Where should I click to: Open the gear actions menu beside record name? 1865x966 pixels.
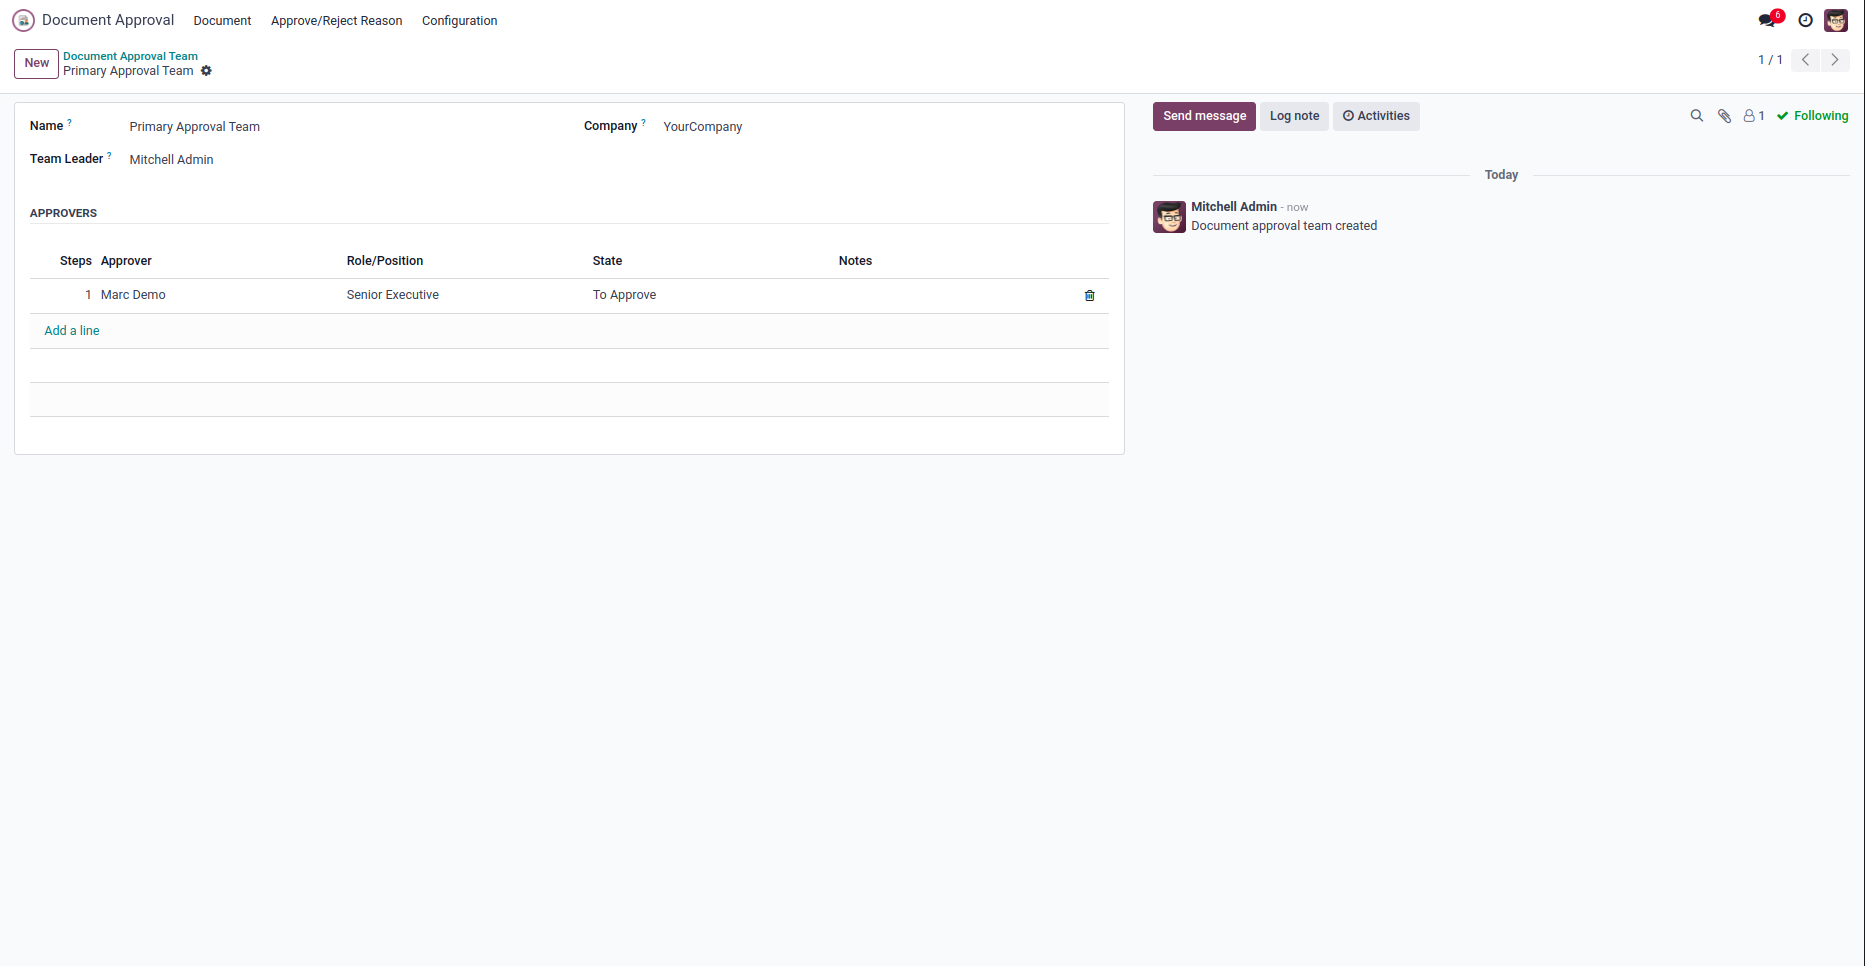coord(206,71)
